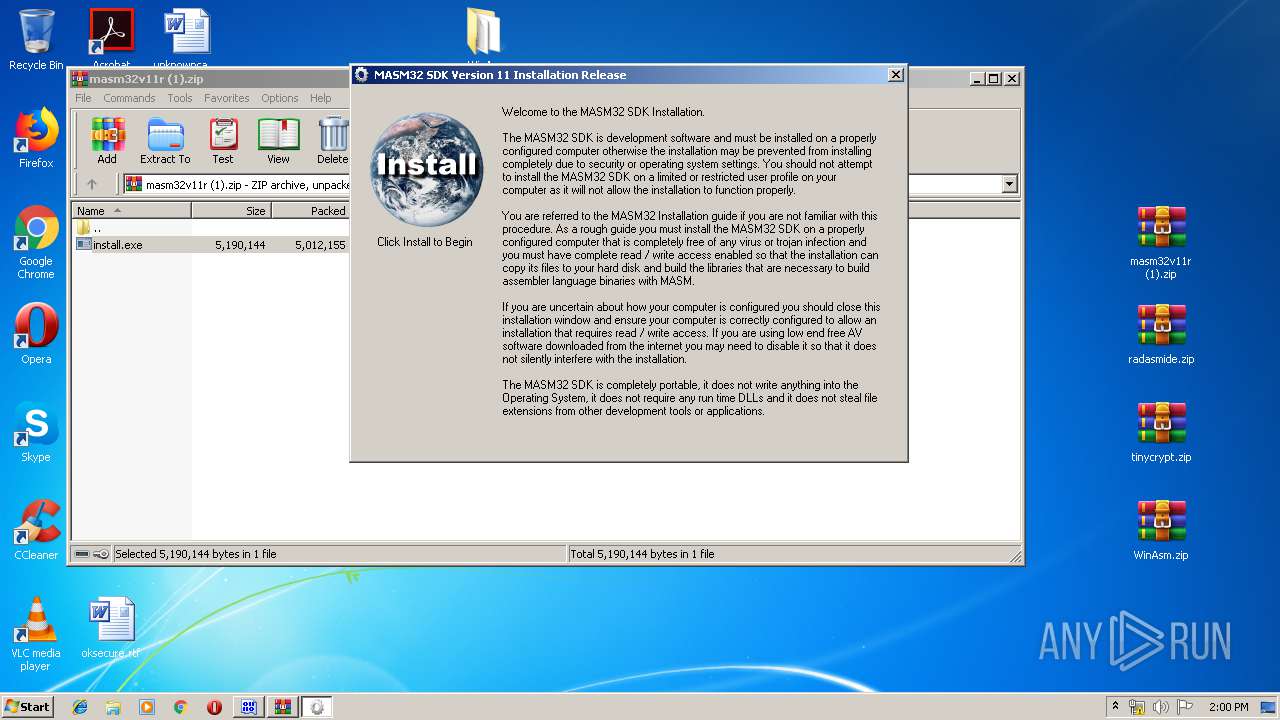Switch to the WinRAR taskbar button
Image resolution: width=1280 pixels, height=720 pixels.
[x=282, y=707]
